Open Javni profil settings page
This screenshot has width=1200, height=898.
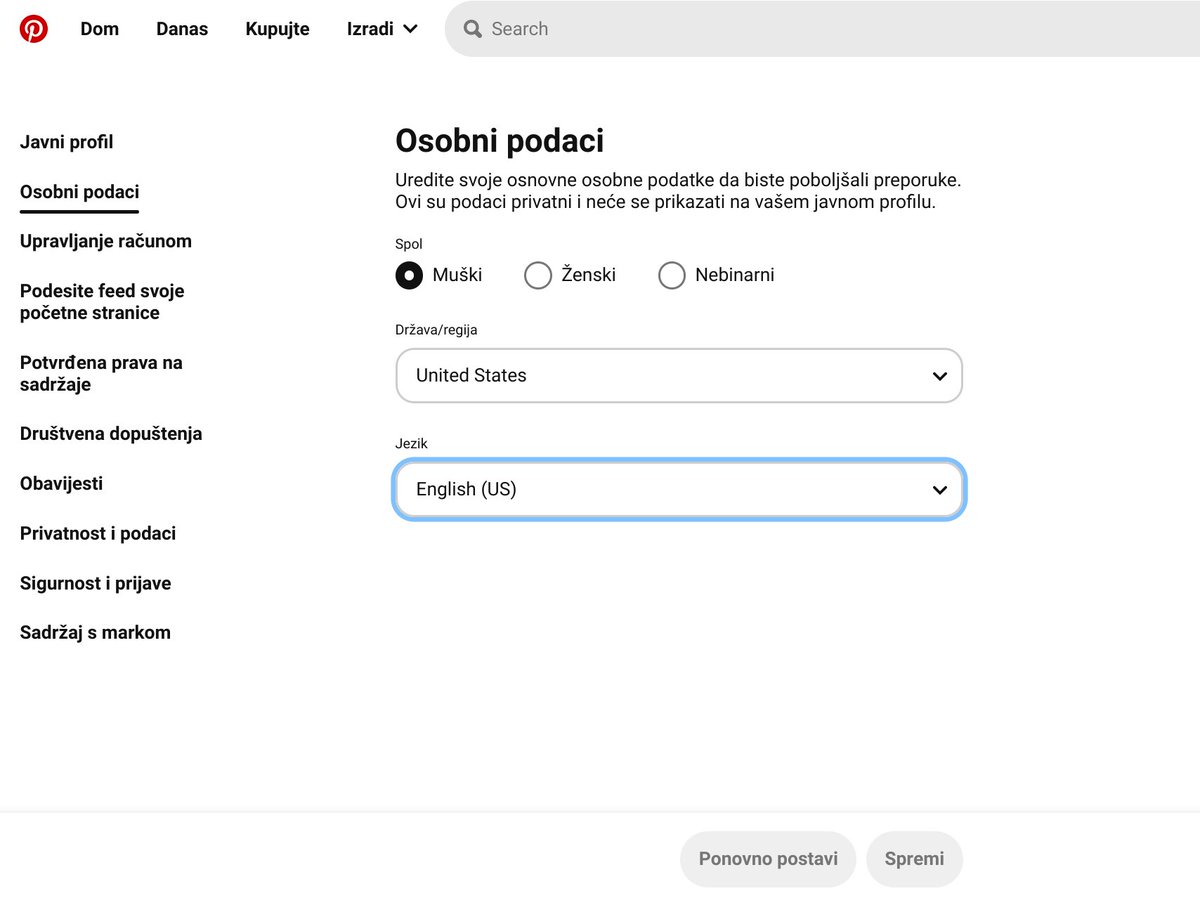(x=67, y=142)
